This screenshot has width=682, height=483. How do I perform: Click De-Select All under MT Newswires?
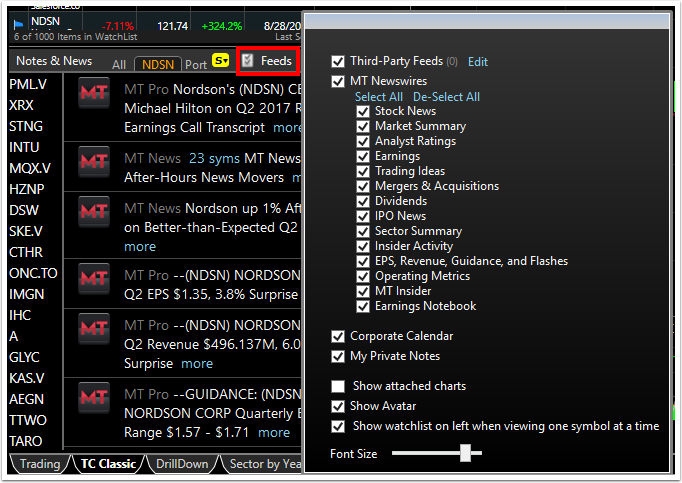tap(446, 97)
